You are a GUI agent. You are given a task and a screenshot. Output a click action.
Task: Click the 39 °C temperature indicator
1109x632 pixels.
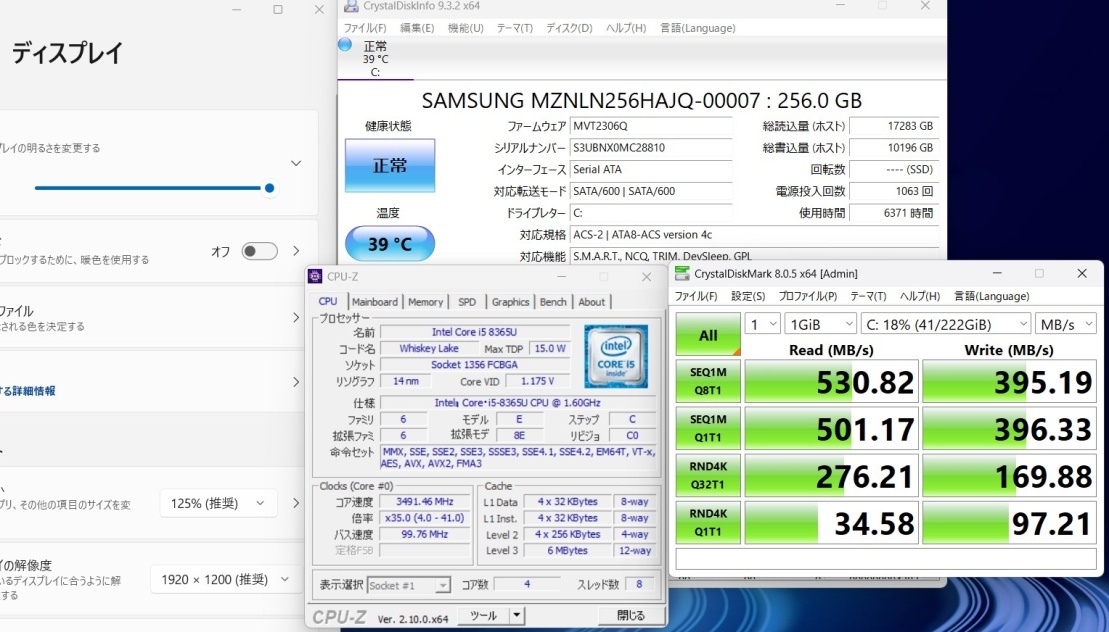coord(390,244)
